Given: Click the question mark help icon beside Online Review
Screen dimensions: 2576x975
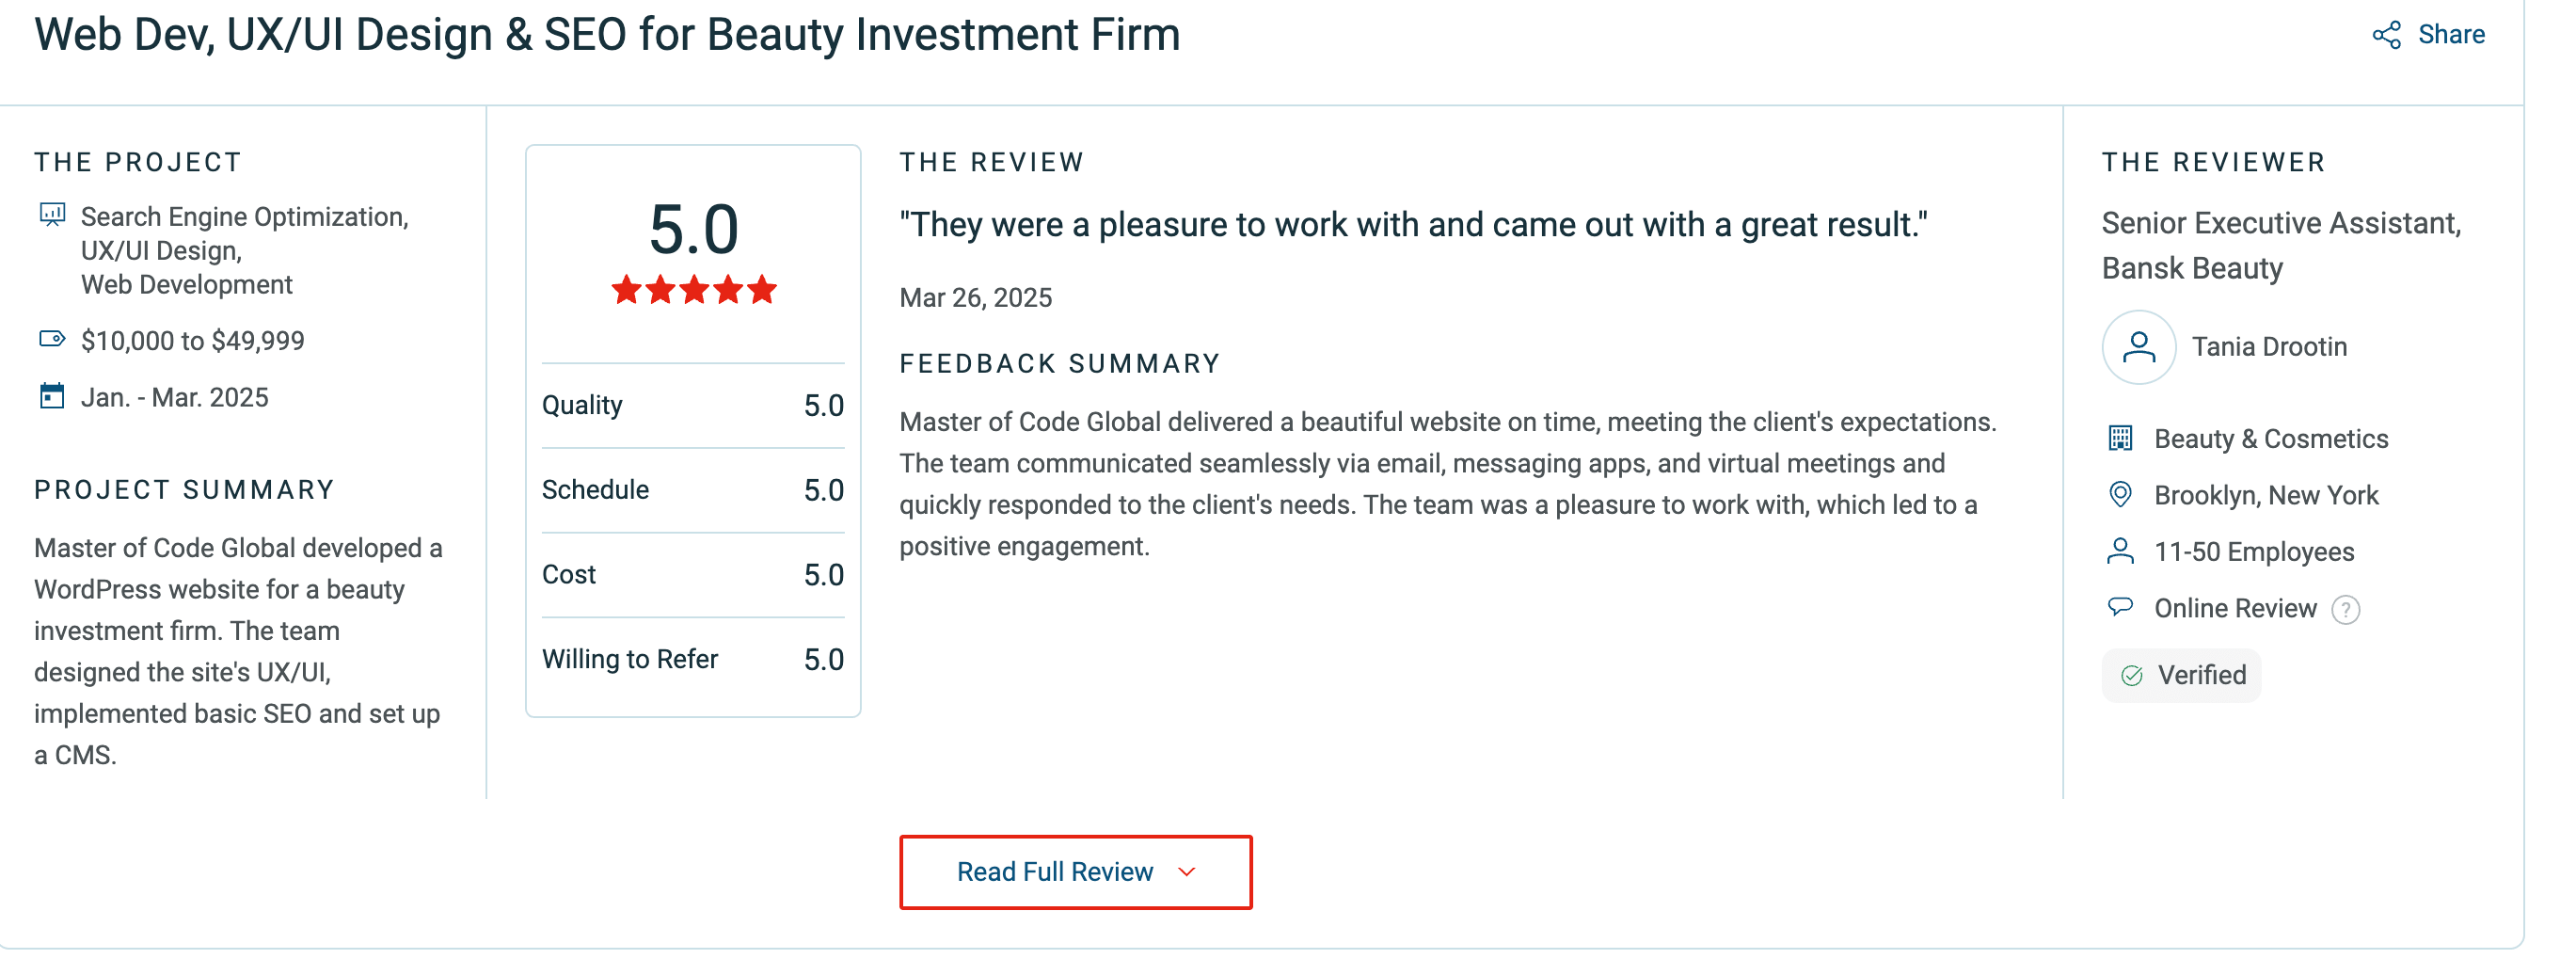Looking at the screenshot, I should click(x=2345, y=610).
